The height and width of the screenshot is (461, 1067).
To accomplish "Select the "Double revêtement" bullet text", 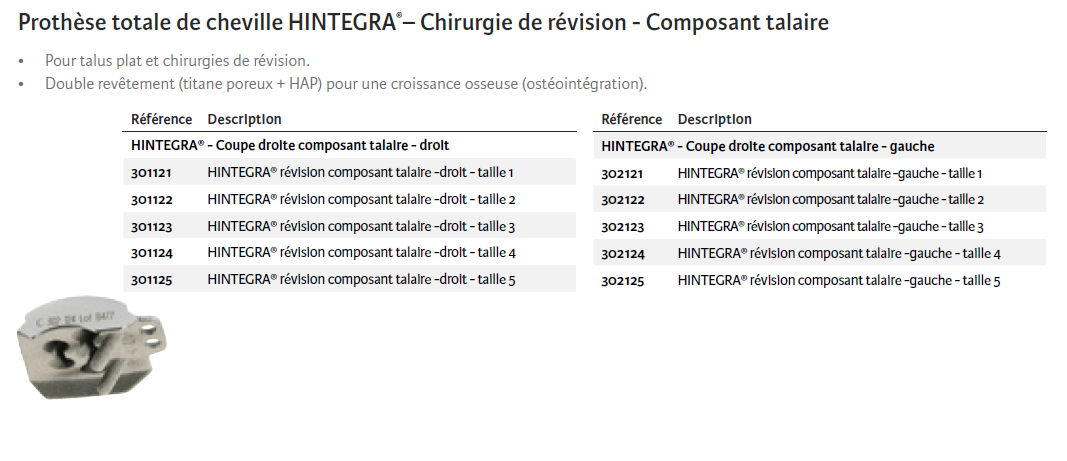I will [x=346, y=83].
